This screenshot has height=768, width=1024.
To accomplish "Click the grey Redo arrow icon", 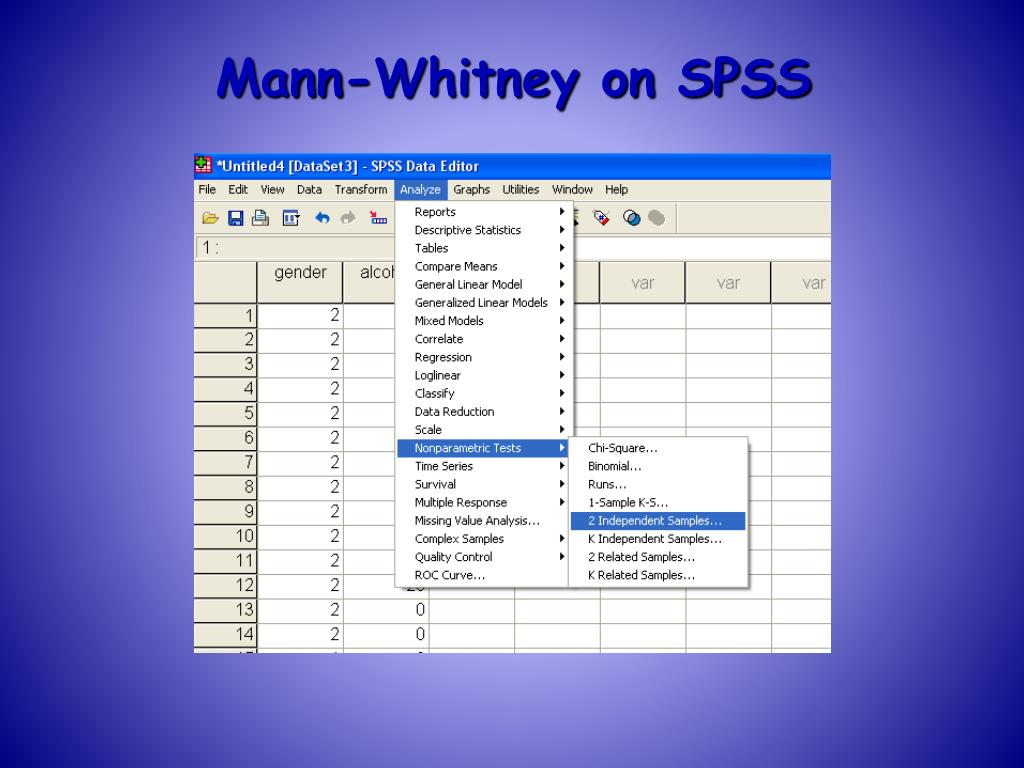I will pyautogui.click(x=348, y=218).
